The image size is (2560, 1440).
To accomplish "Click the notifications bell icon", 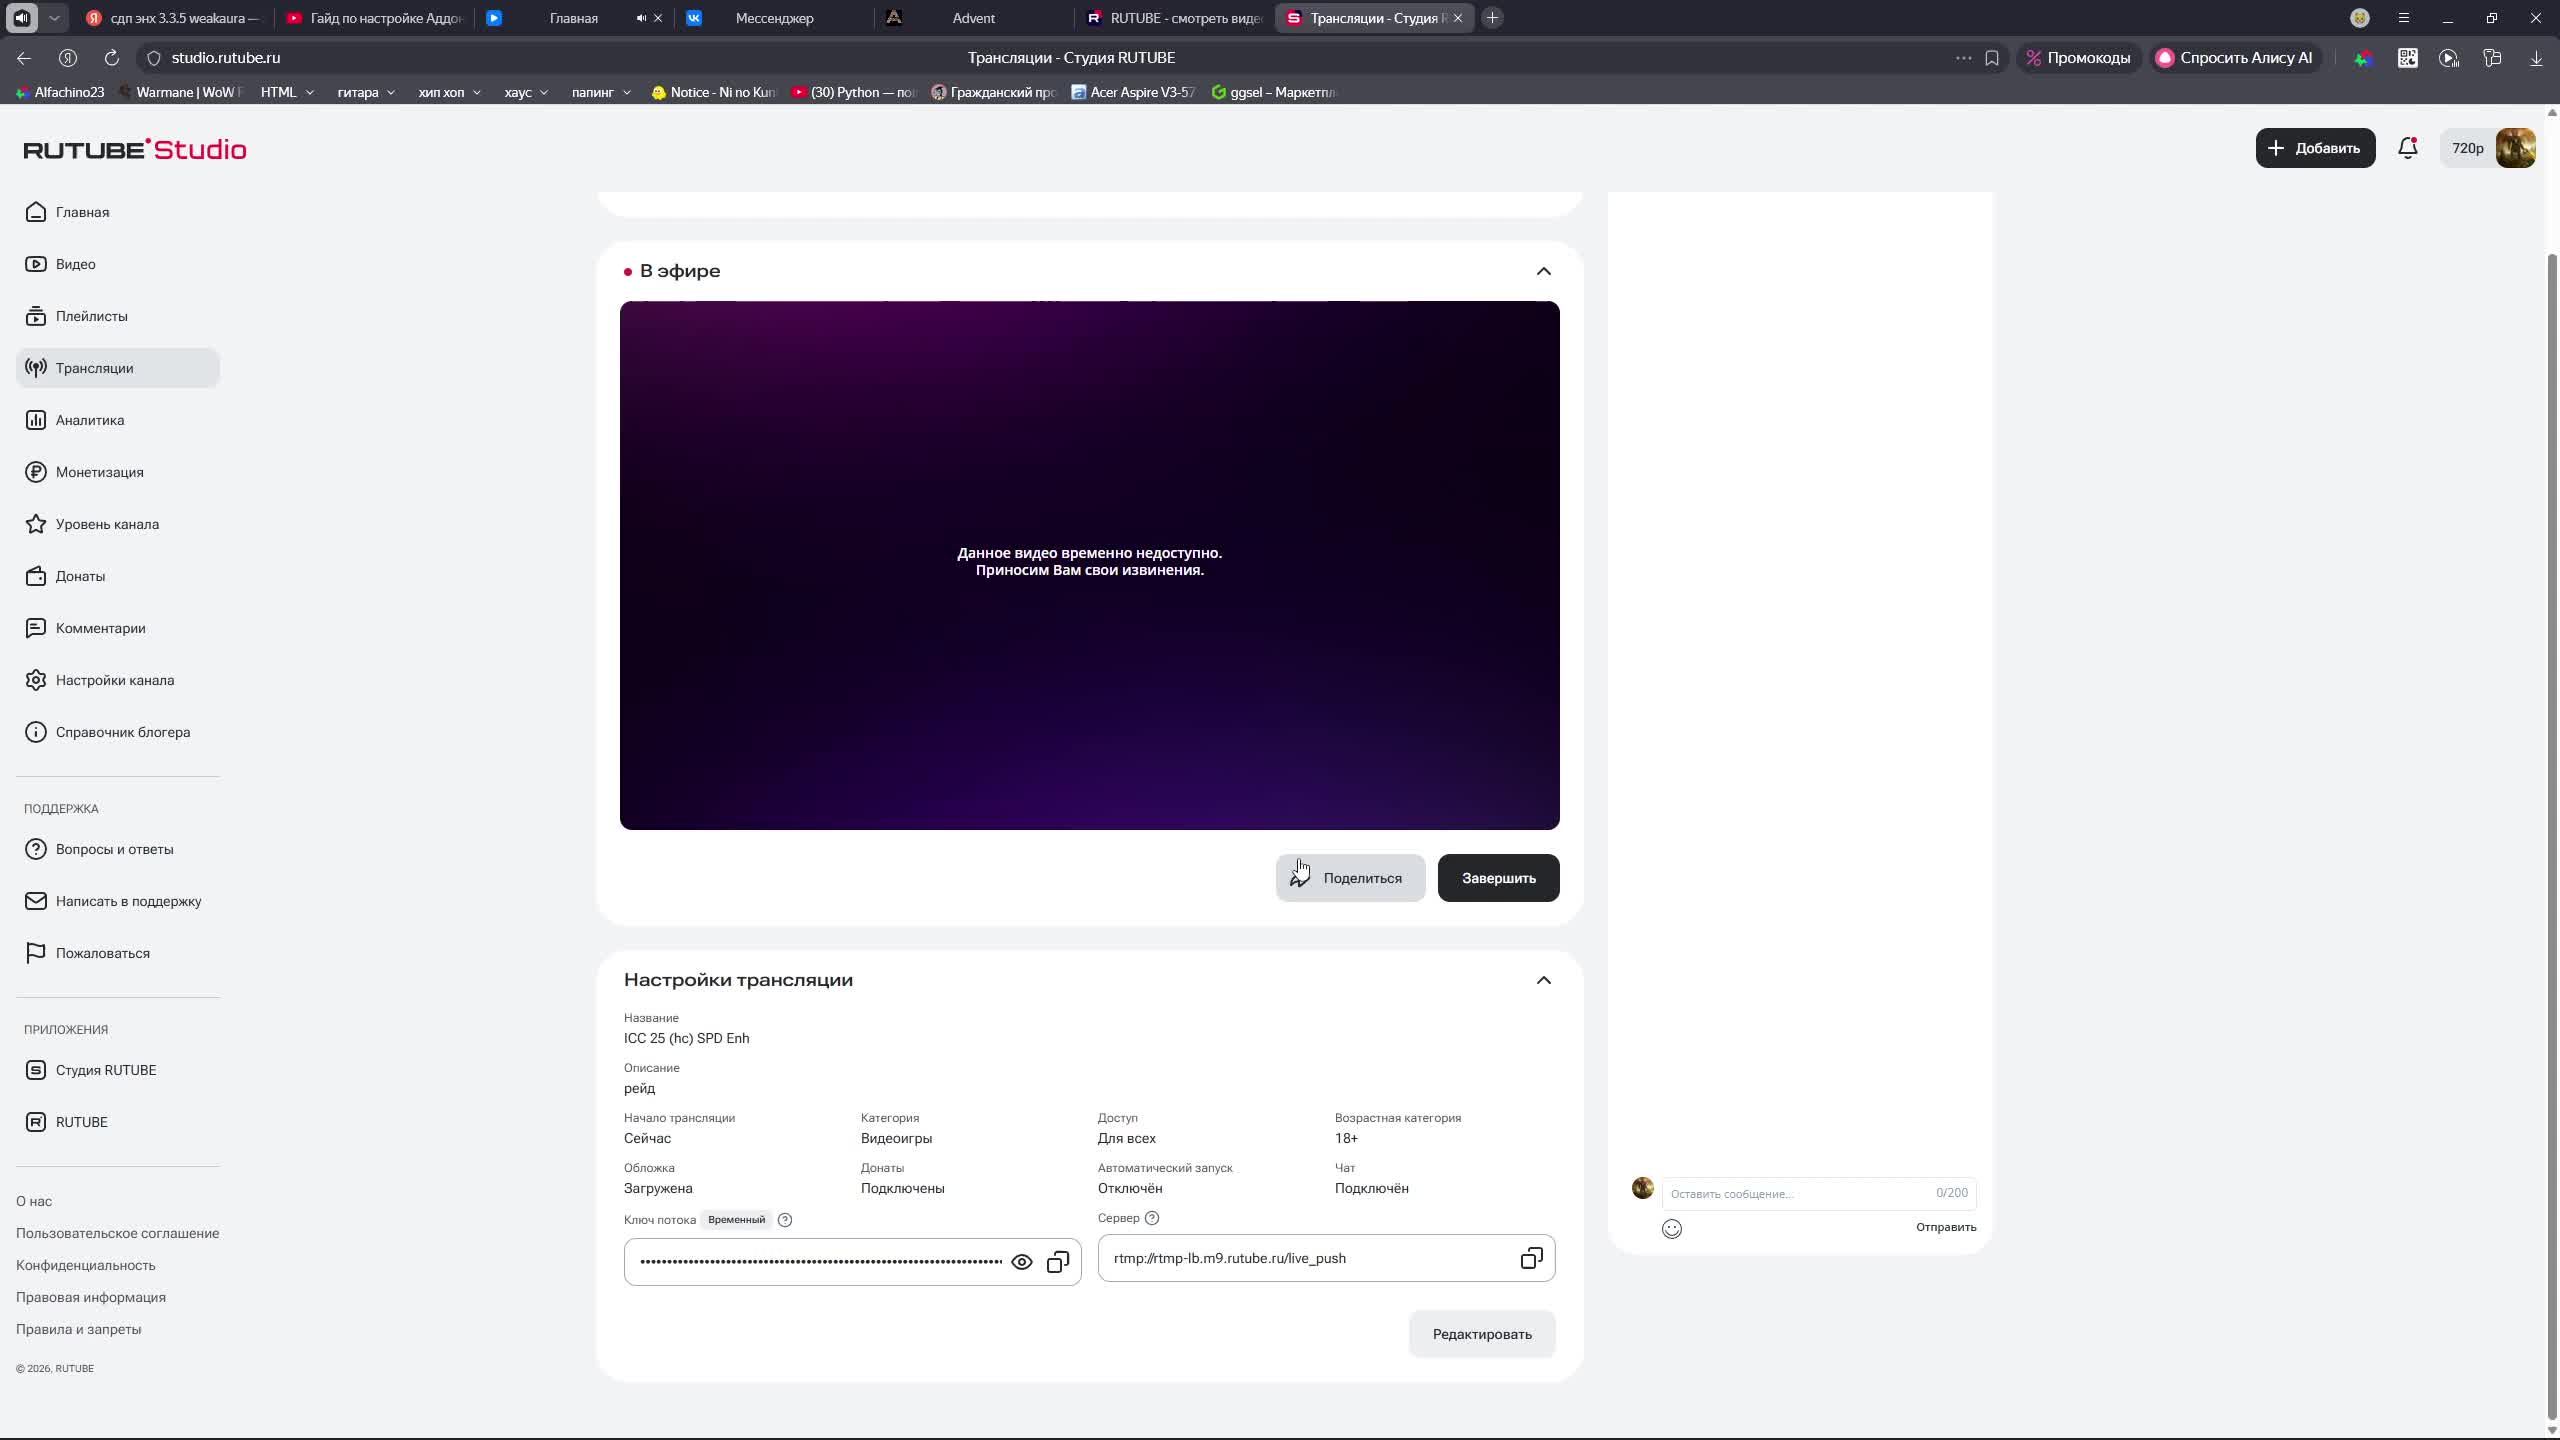I will 2407,148.
